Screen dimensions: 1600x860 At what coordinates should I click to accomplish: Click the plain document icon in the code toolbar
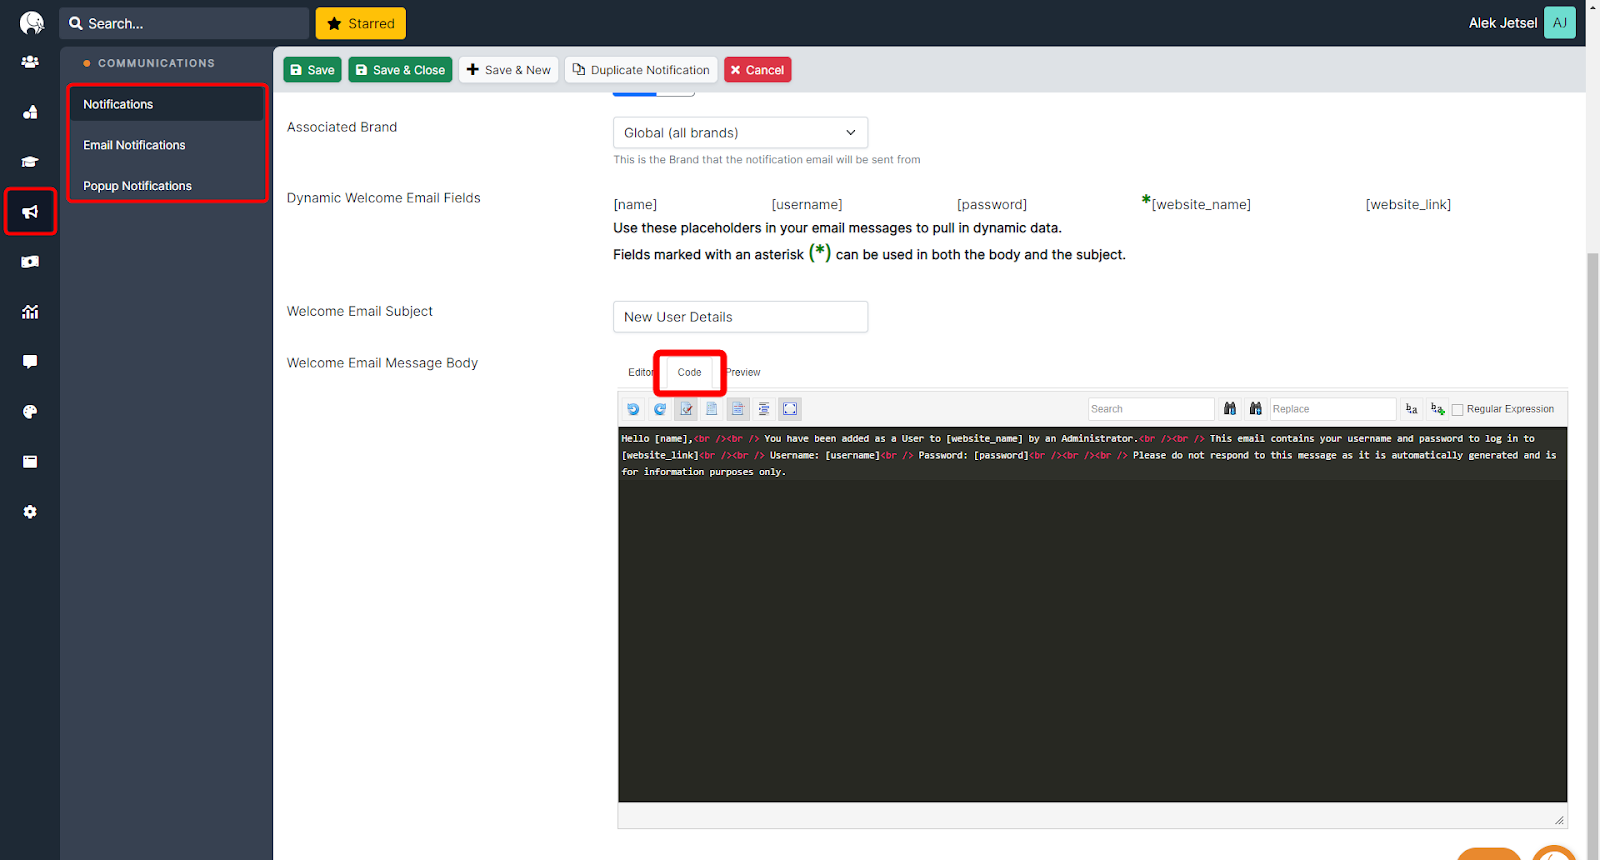(712, 409)
